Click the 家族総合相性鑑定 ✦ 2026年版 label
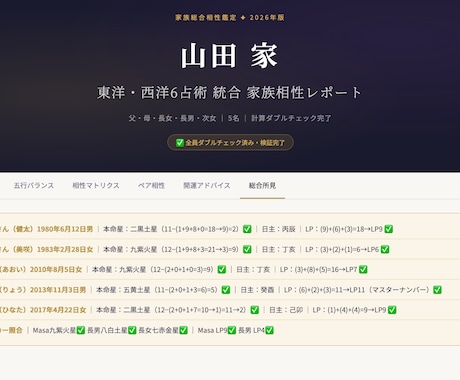This screenshot has width=460, height=380. tap(230, 17)
